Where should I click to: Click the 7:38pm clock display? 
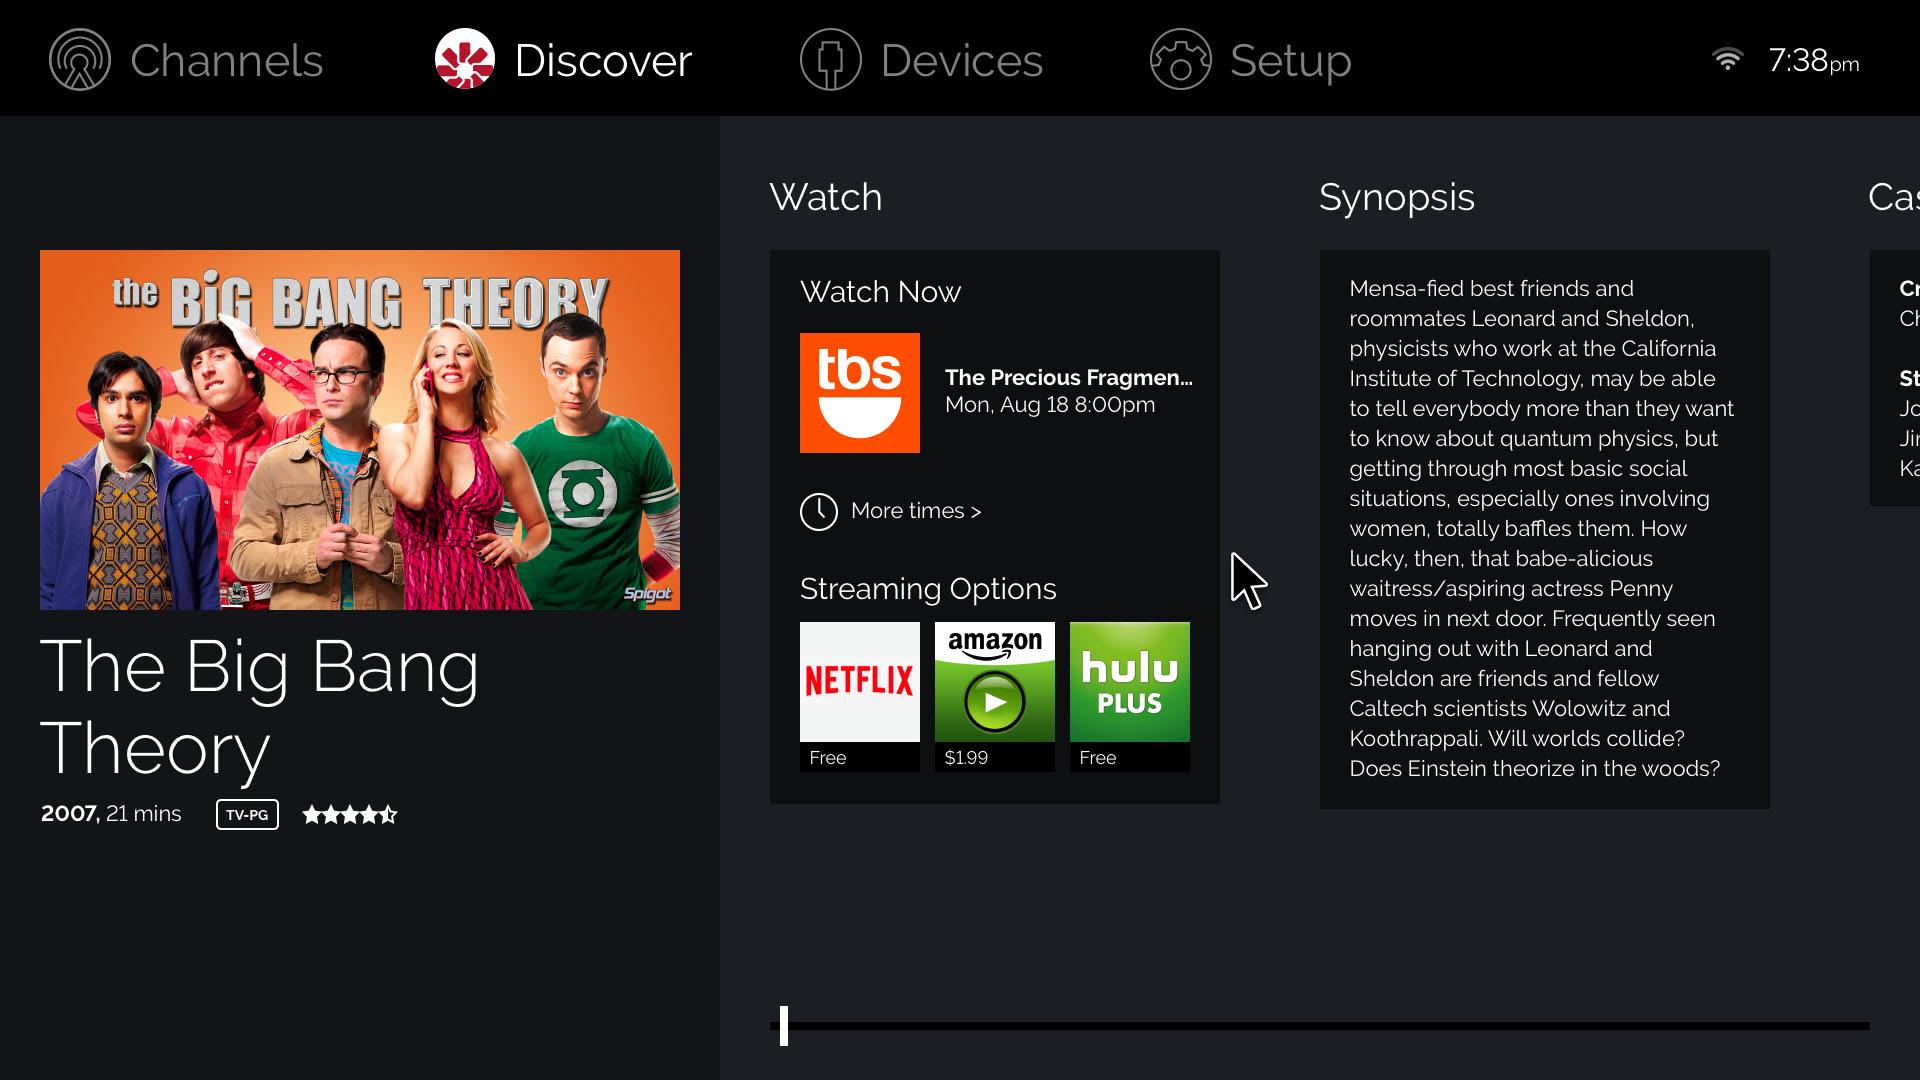(x=1814, y=61)
